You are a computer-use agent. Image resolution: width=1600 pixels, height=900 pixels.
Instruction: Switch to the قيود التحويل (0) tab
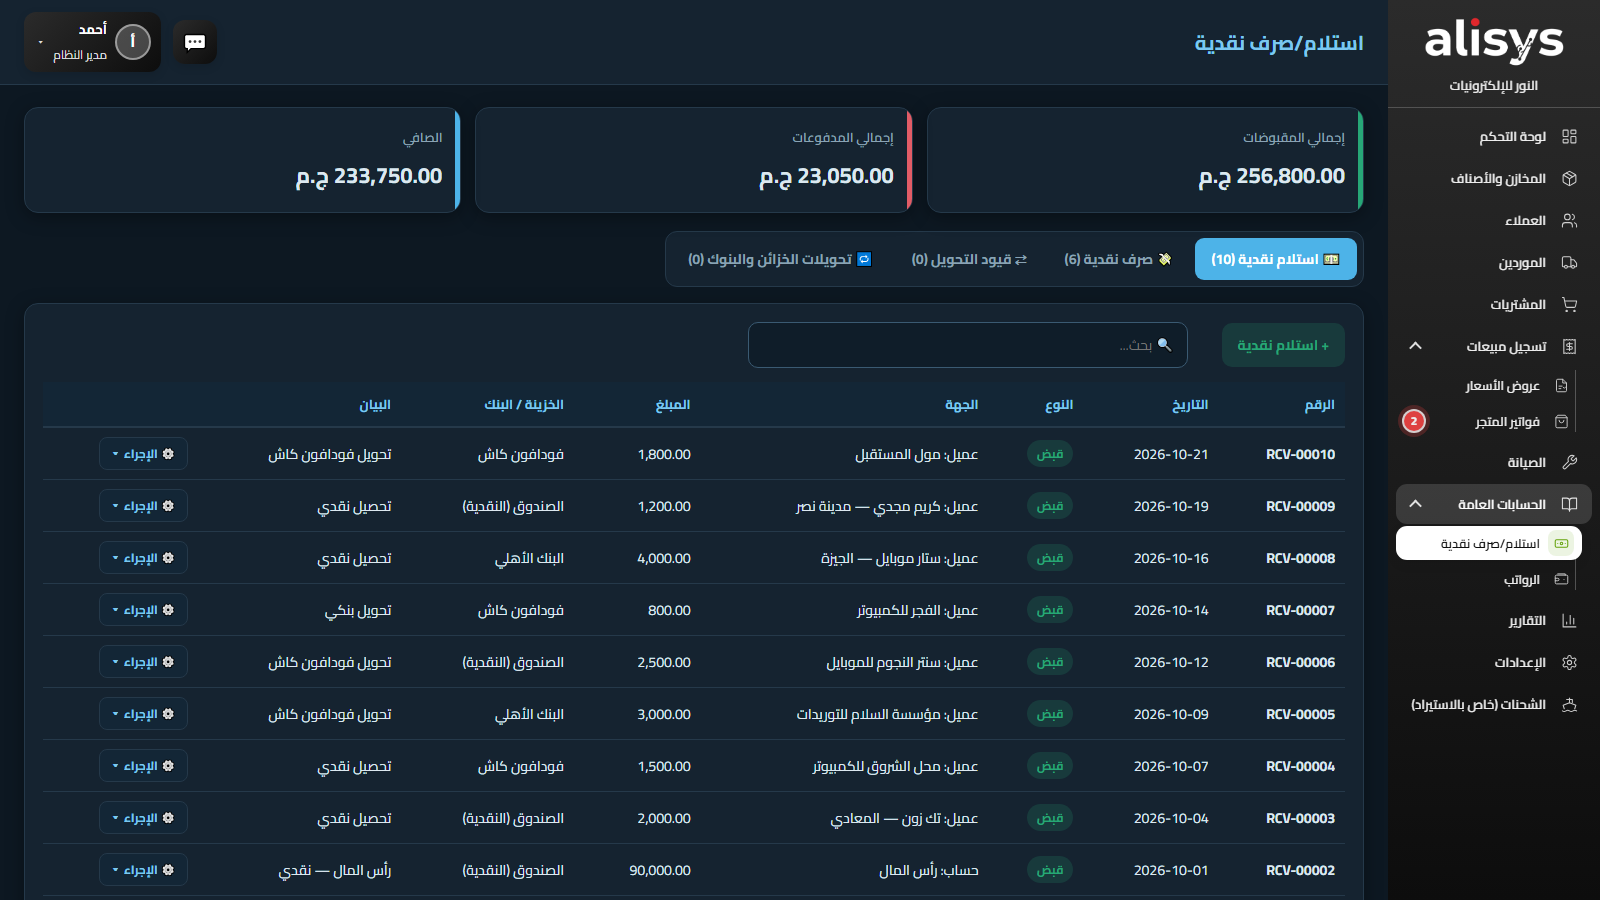coord(969,259)
